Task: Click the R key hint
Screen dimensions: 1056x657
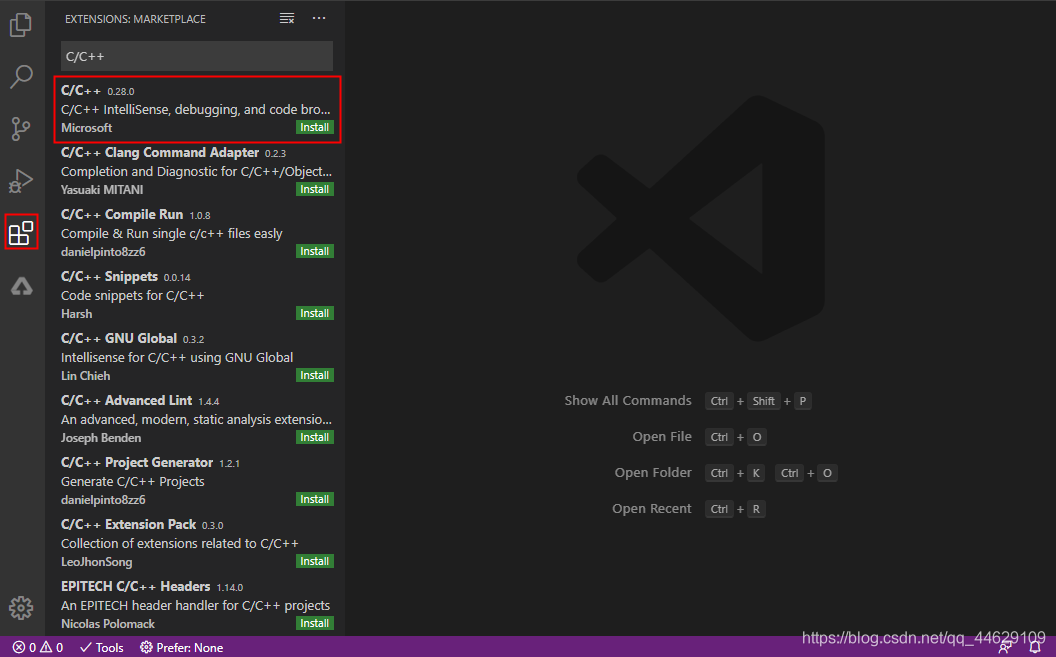Action: click(756, 509)
